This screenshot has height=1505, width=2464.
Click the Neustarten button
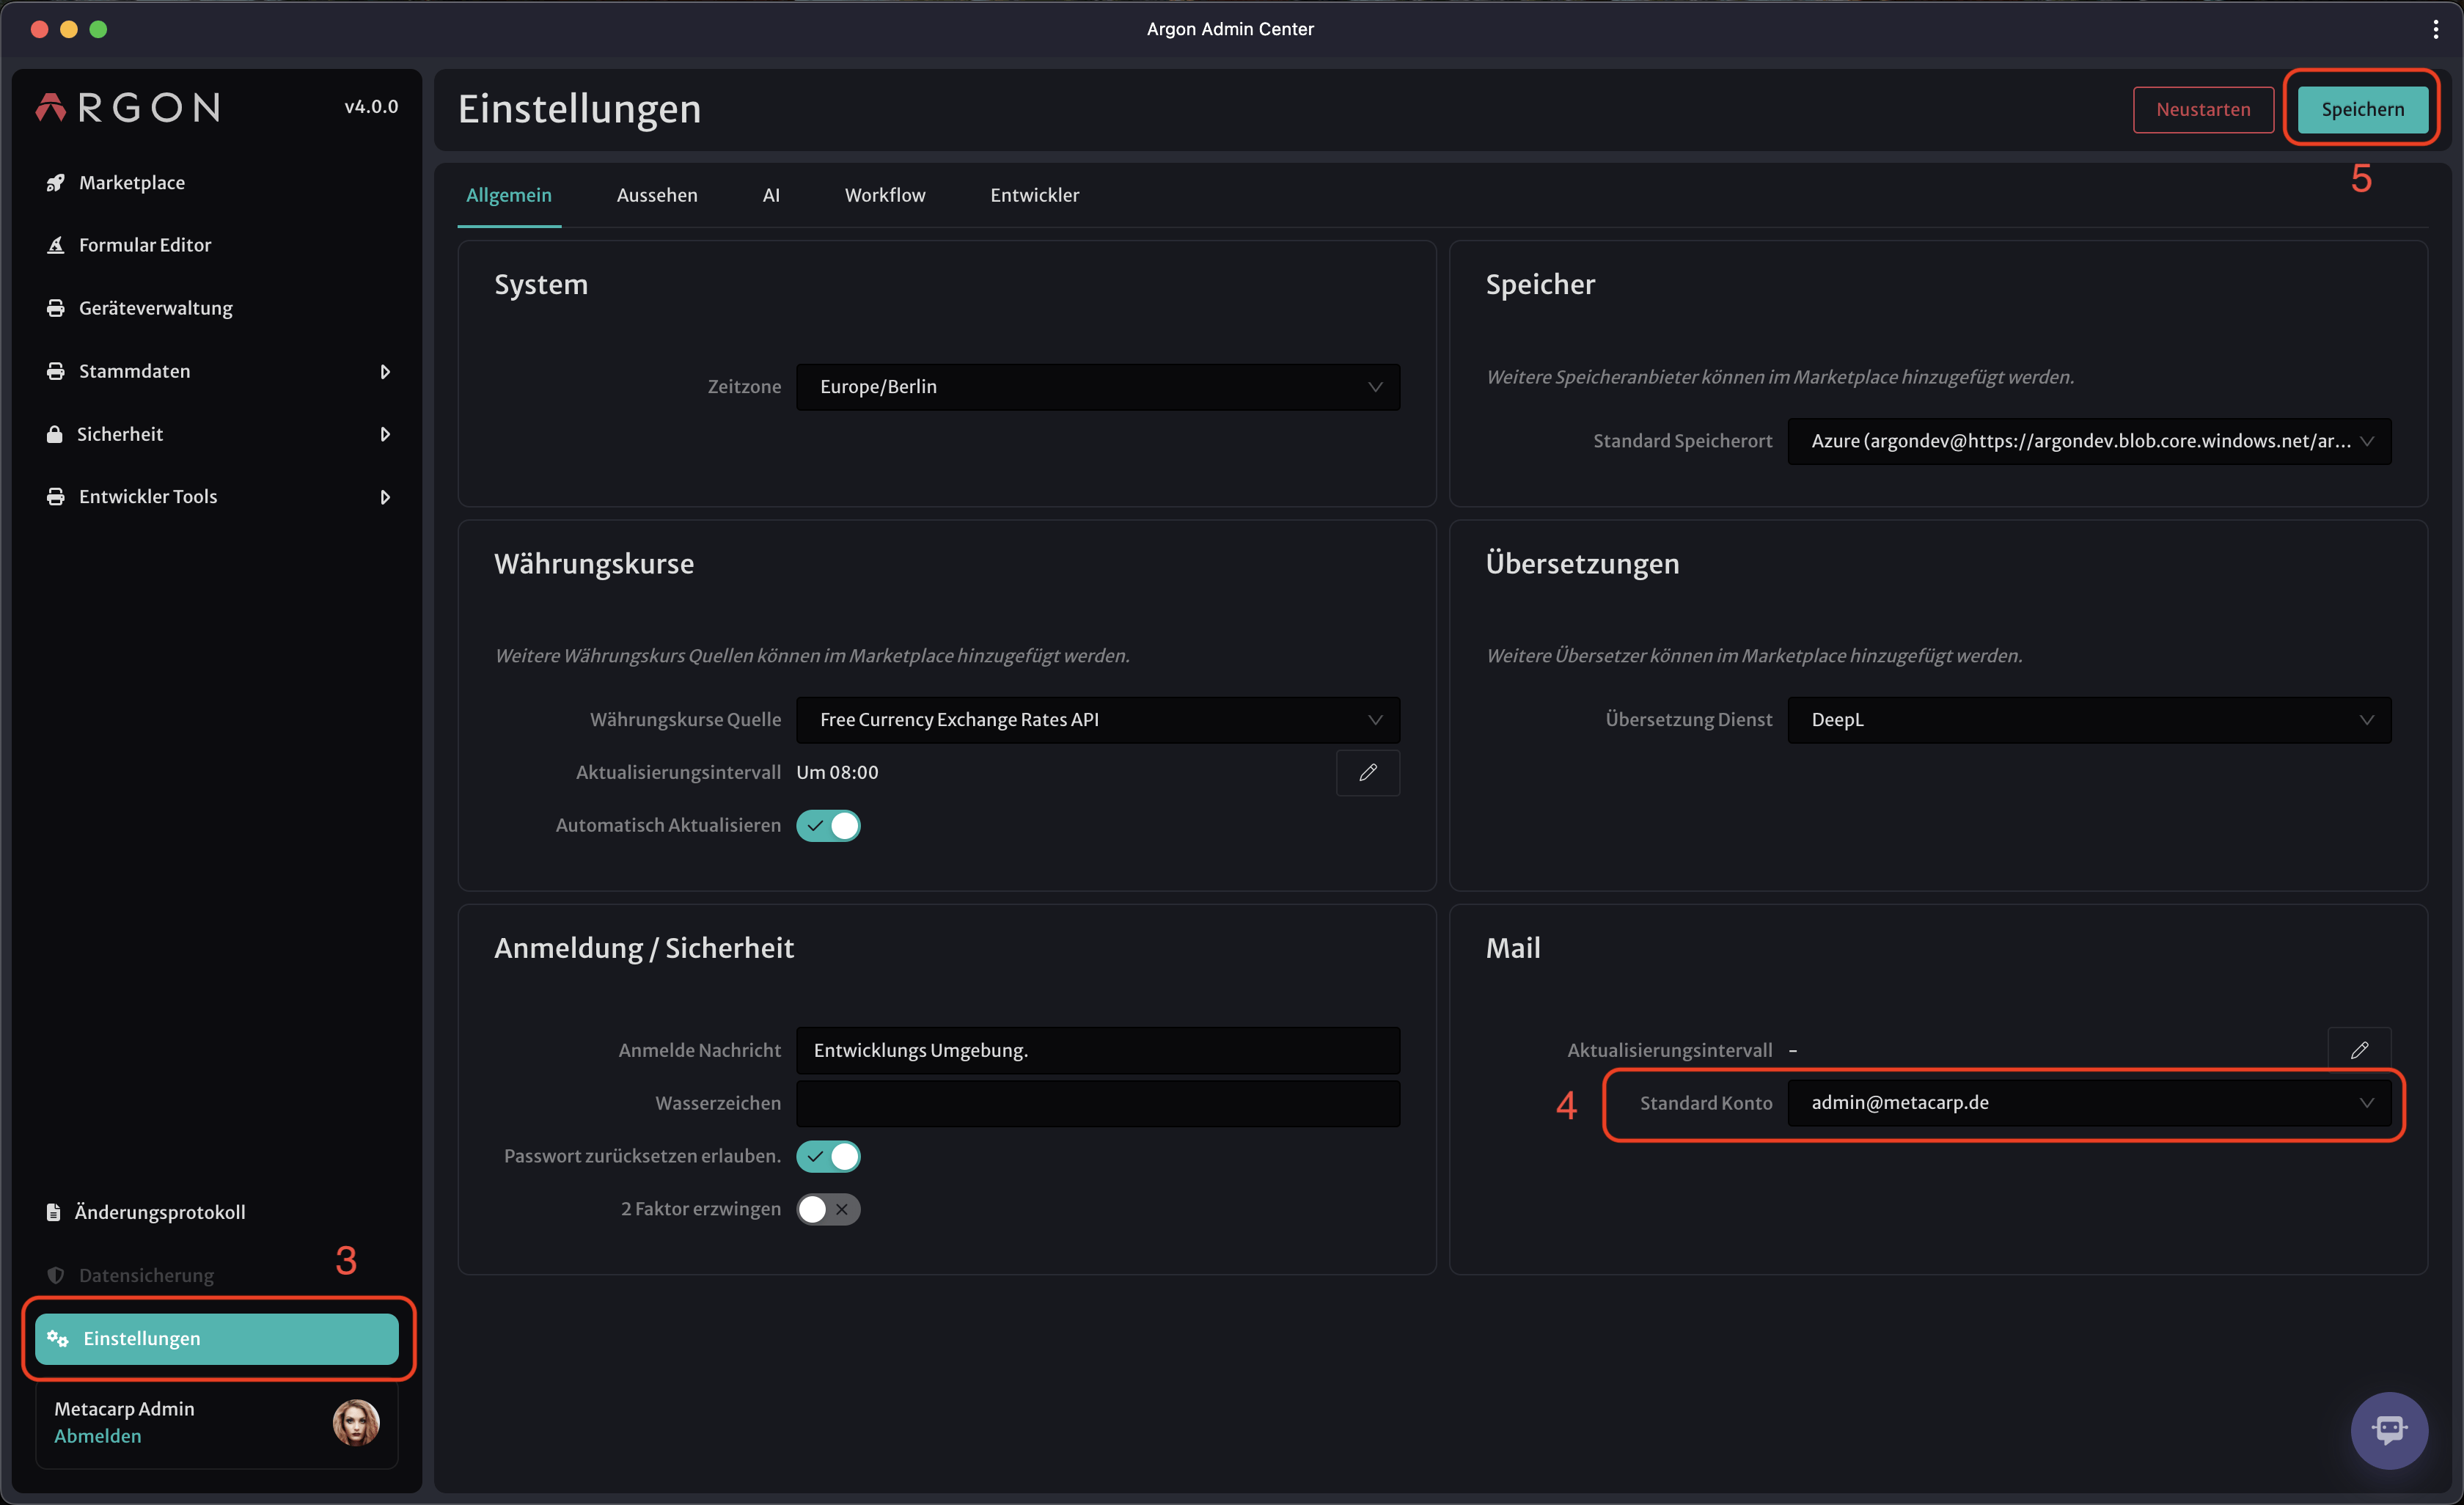tap(2203, 109)
